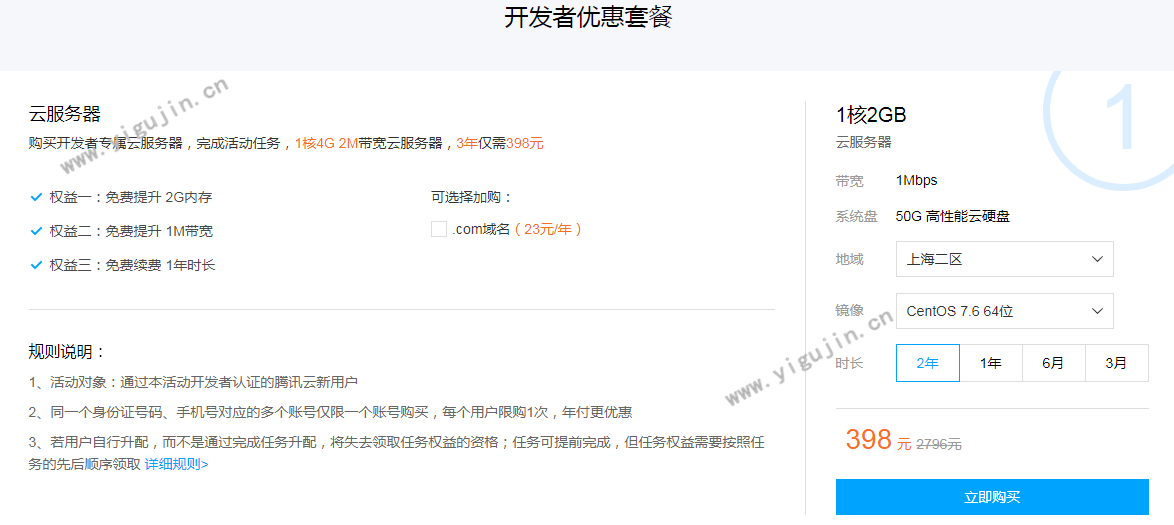Click the 50G 高性能云硬盘 system disk text

960,217
